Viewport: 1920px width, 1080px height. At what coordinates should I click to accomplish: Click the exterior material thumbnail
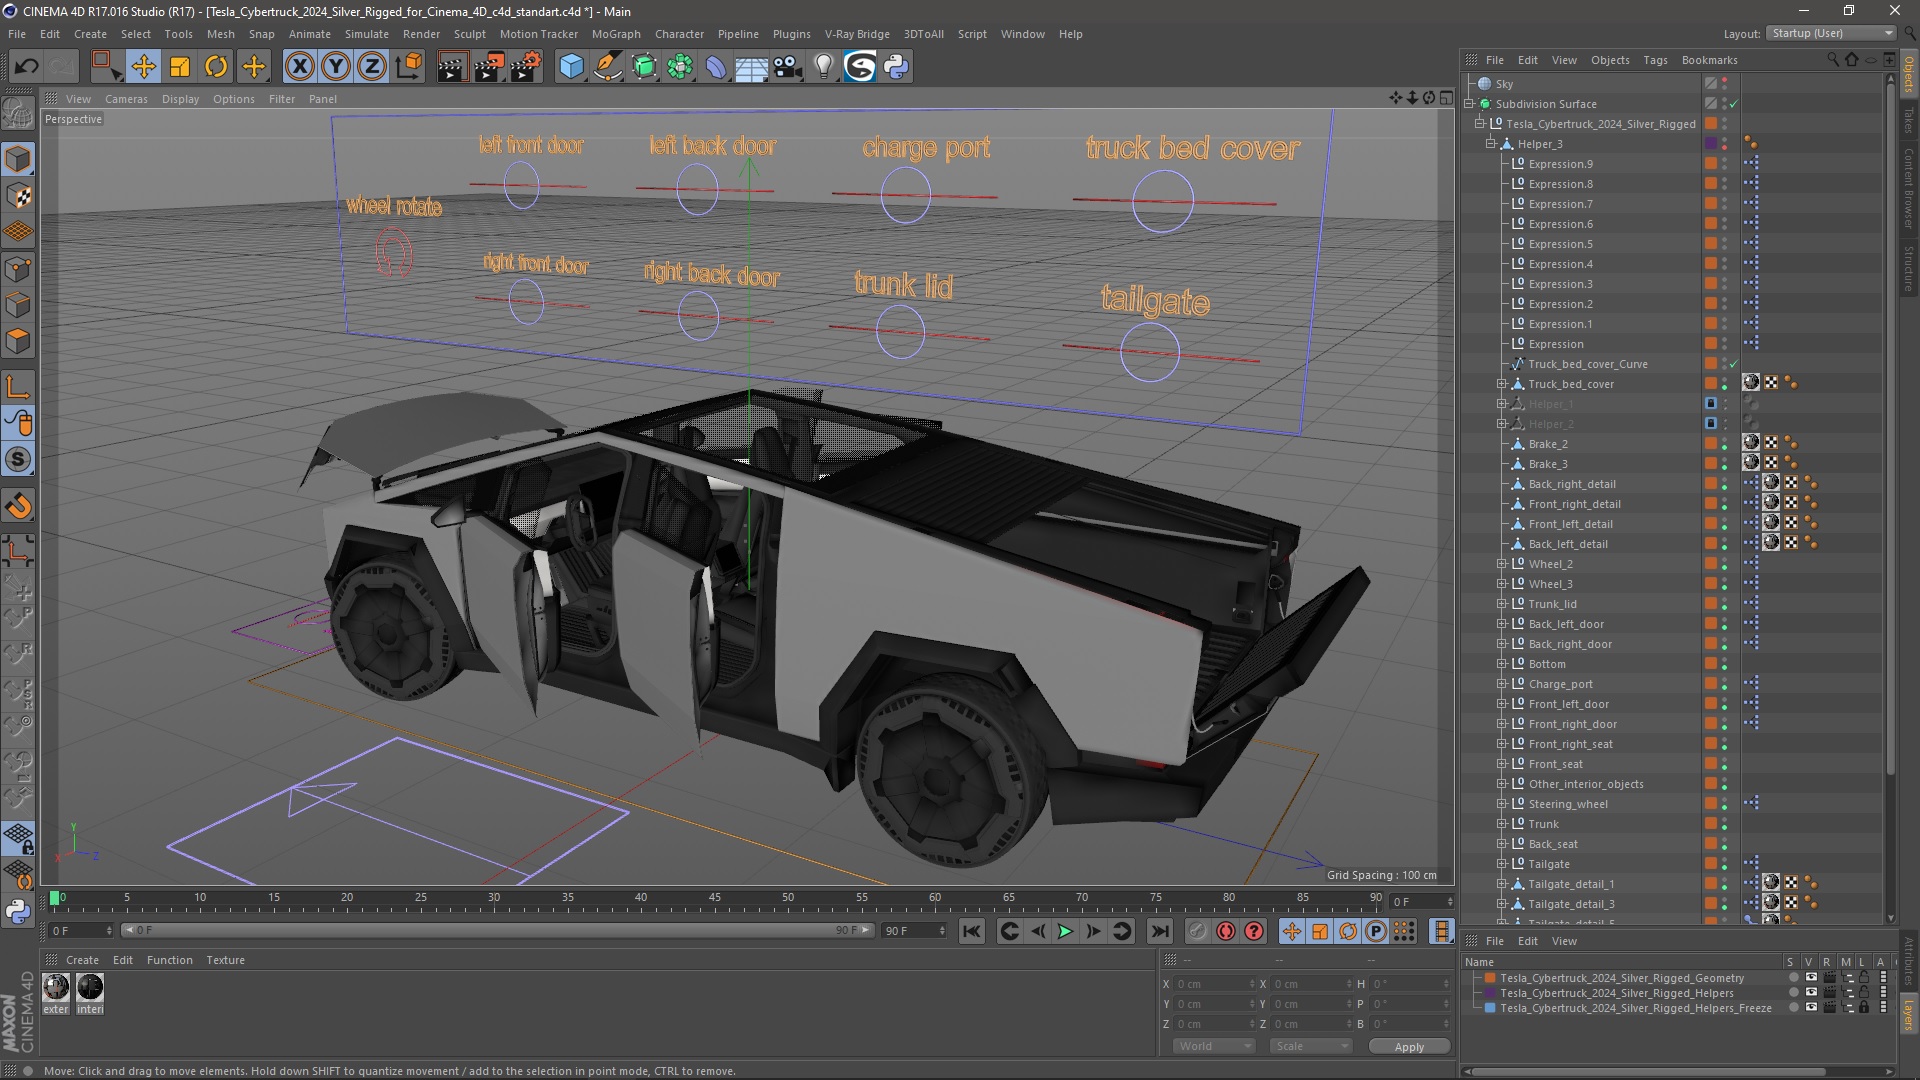56,988
